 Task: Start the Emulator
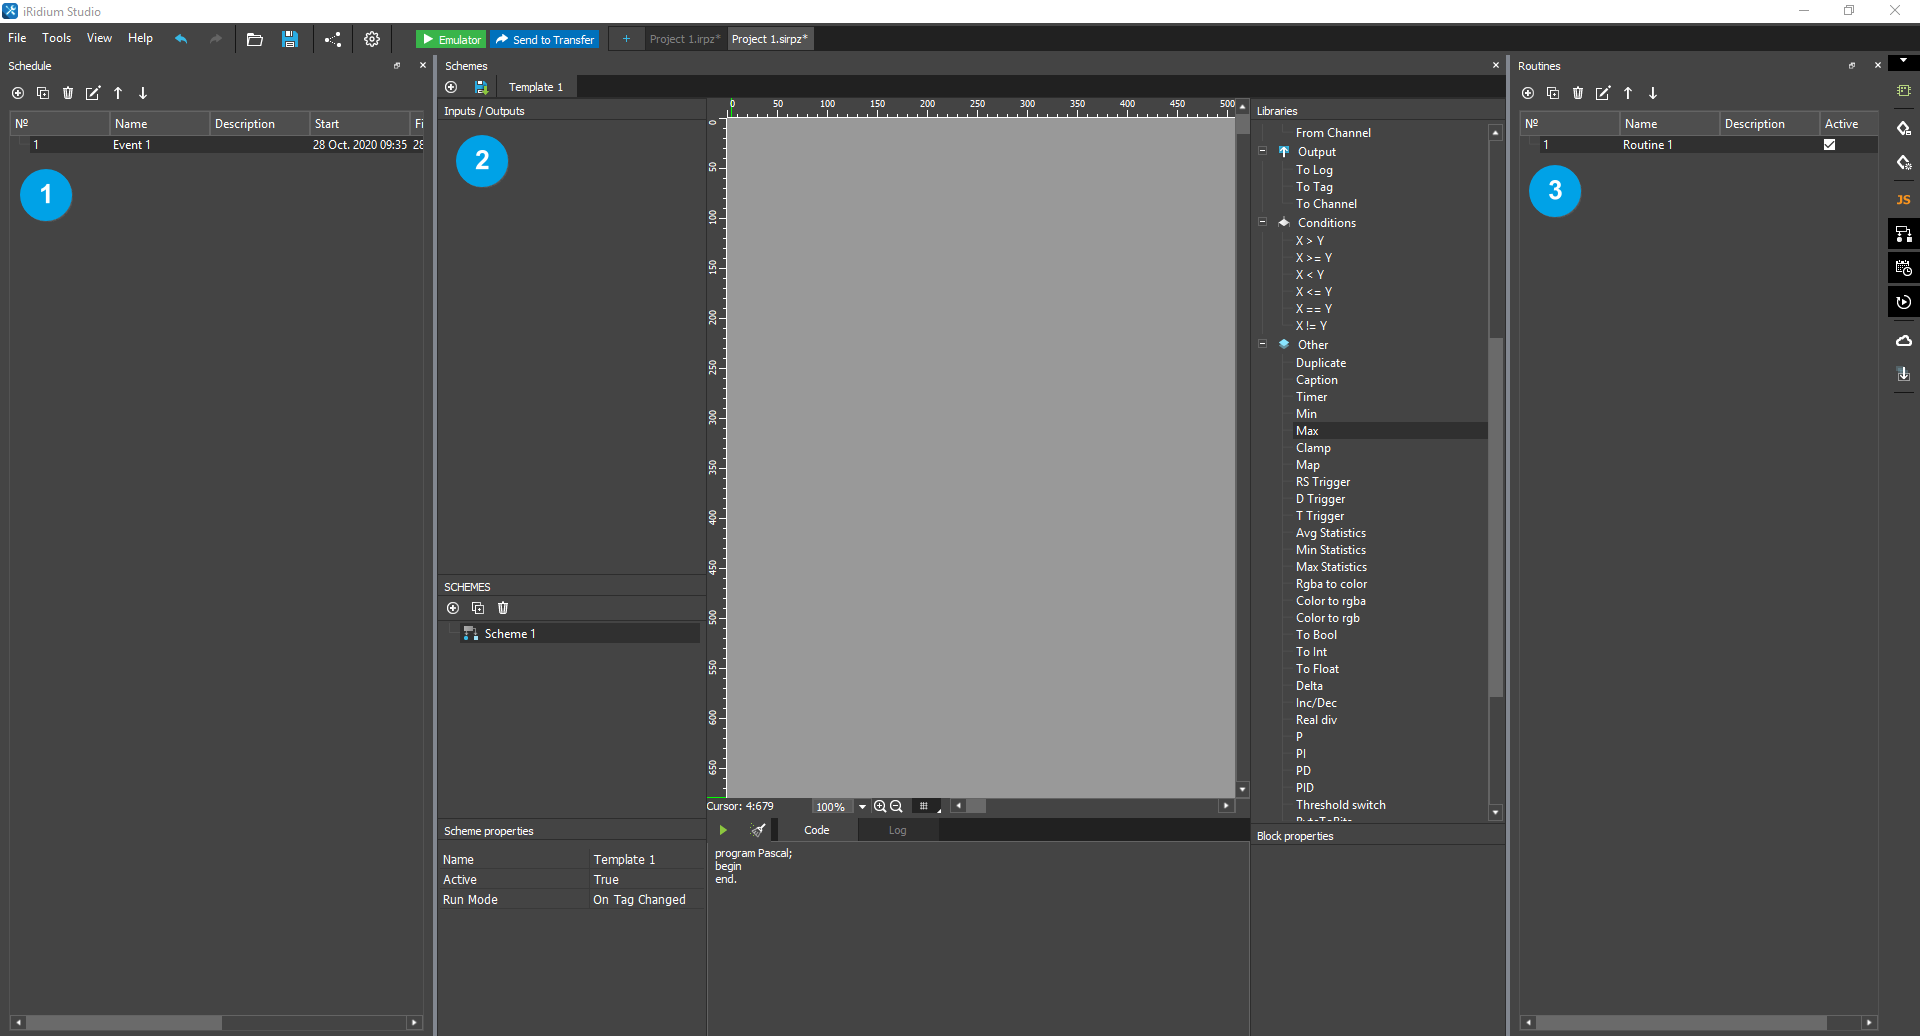(451, 39)
